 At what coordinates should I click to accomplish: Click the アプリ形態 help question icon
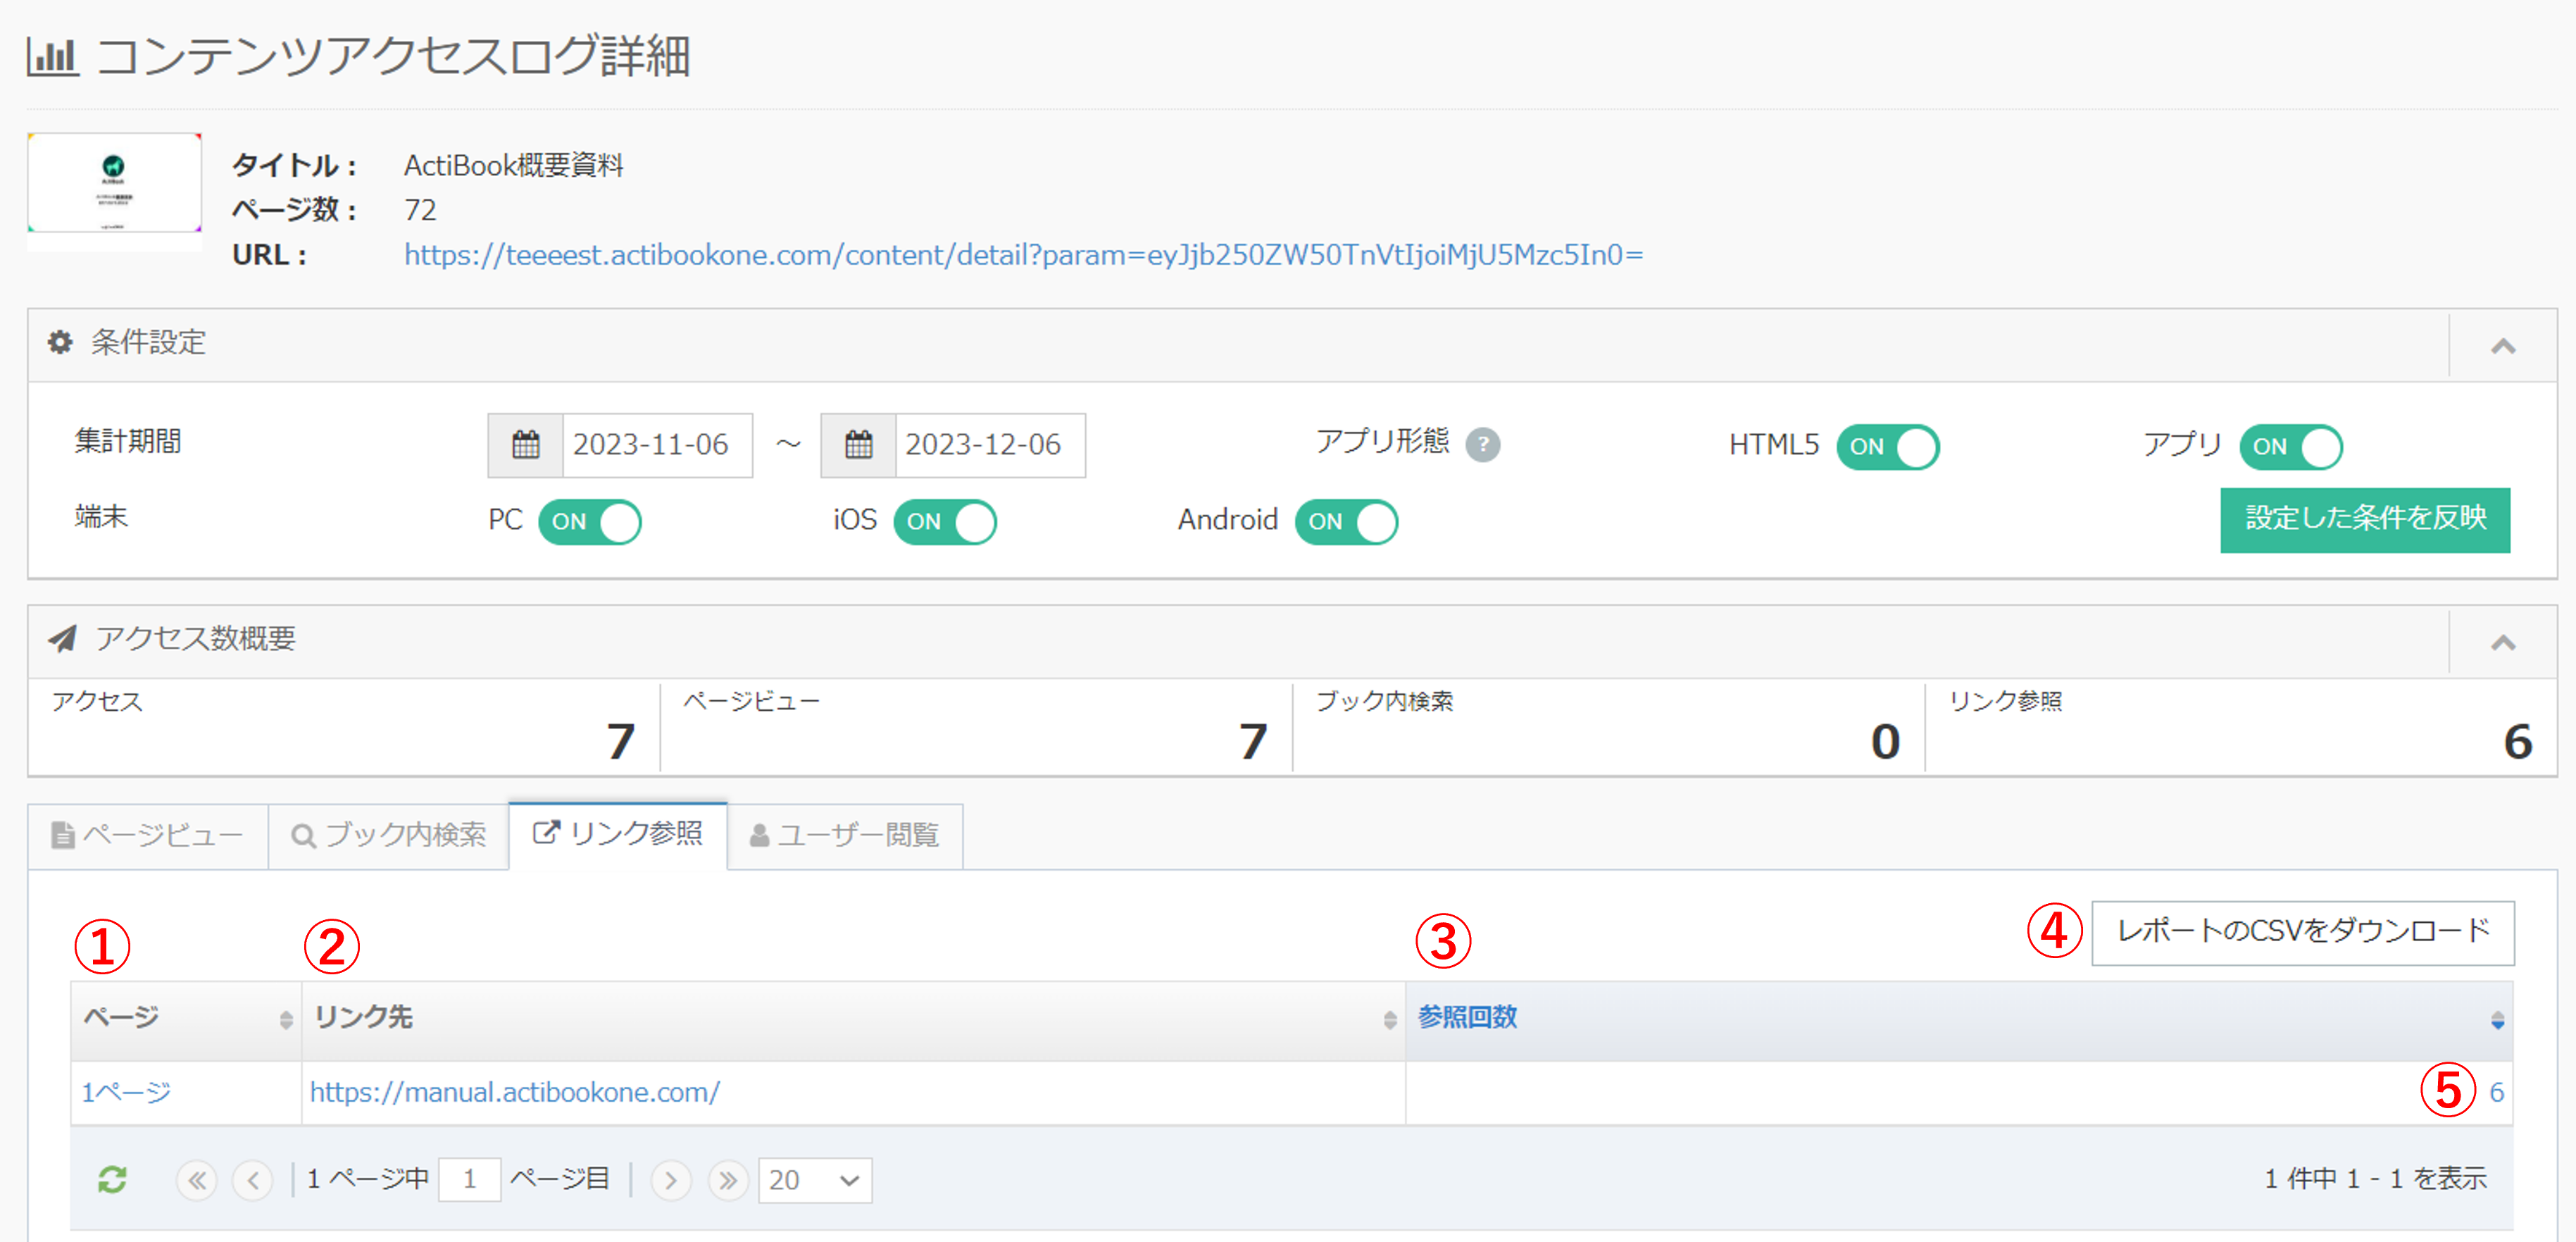1482,444
